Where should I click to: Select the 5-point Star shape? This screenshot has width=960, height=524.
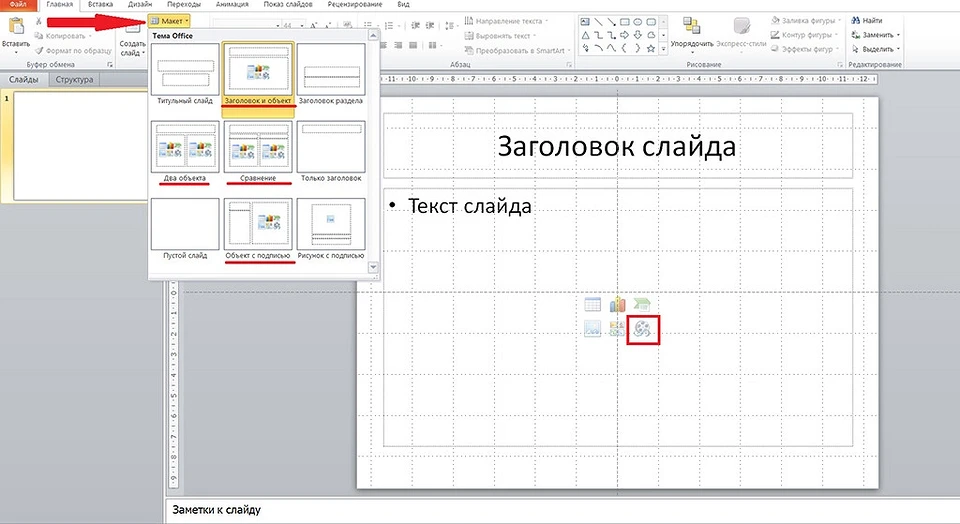[x=651, y=48]
